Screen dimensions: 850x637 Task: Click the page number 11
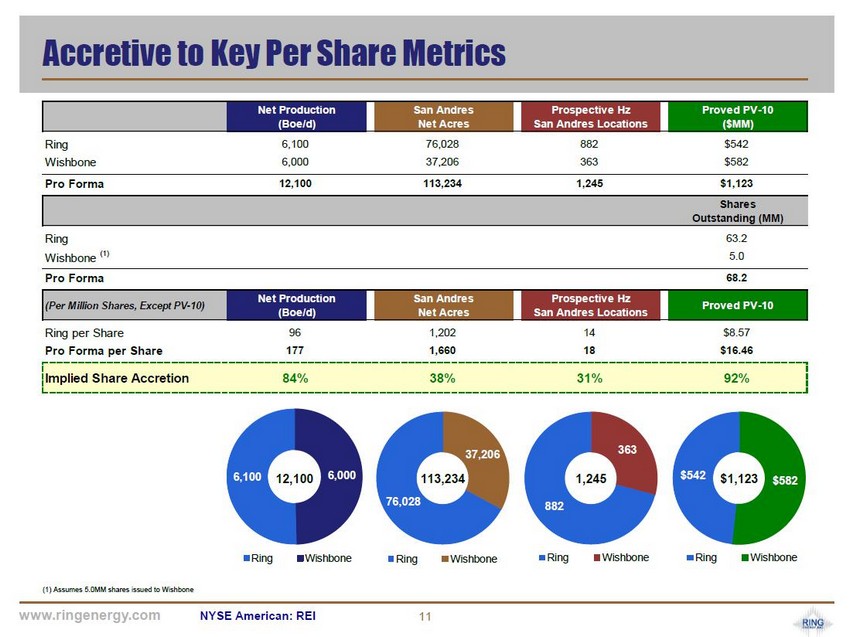click(425, 616)
